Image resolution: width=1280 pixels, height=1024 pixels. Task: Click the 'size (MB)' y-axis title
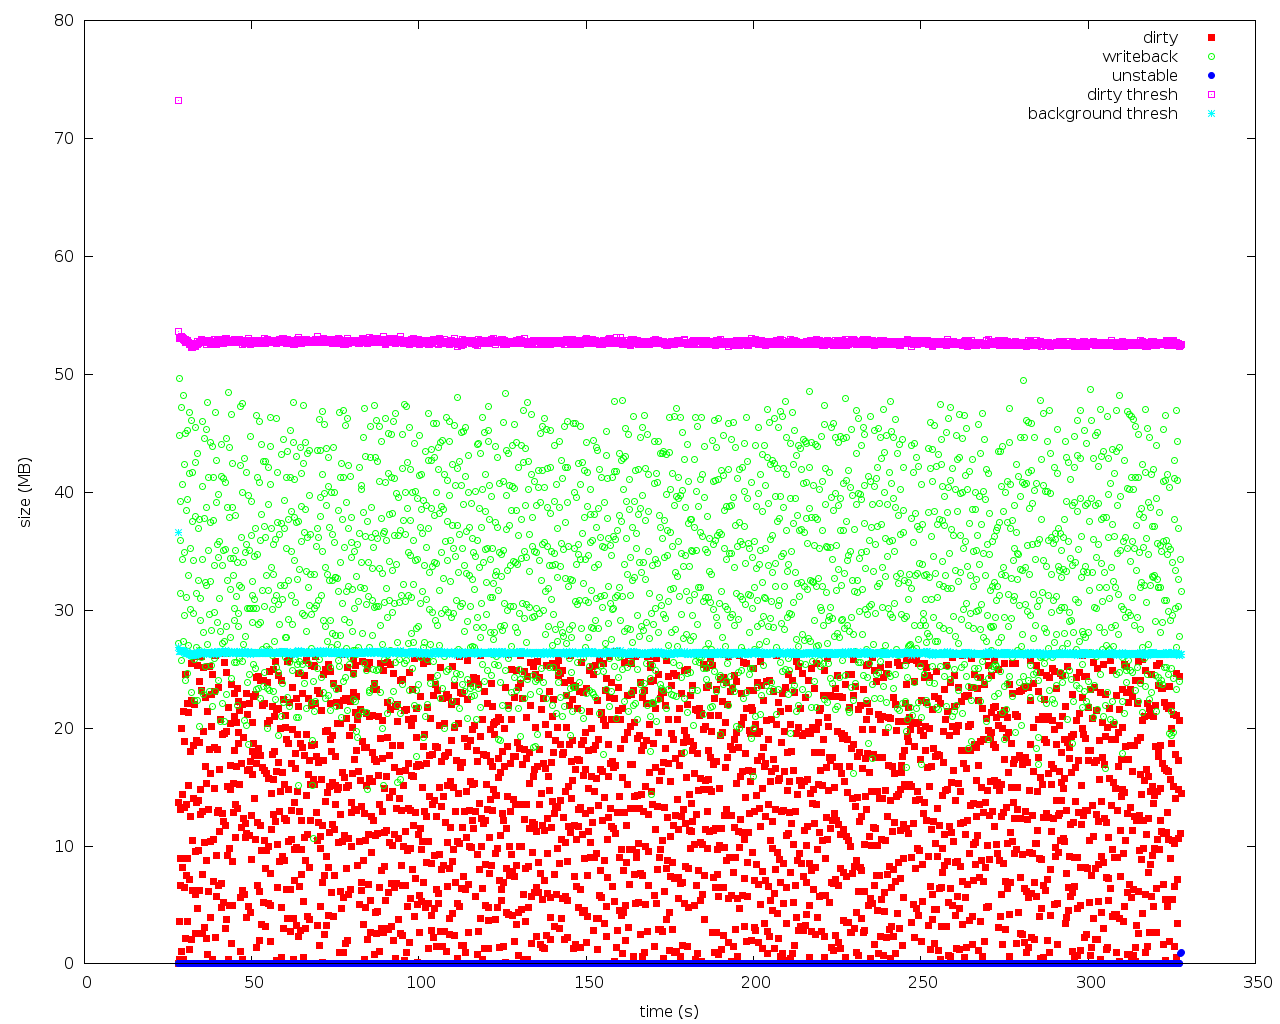coord(26,492)
